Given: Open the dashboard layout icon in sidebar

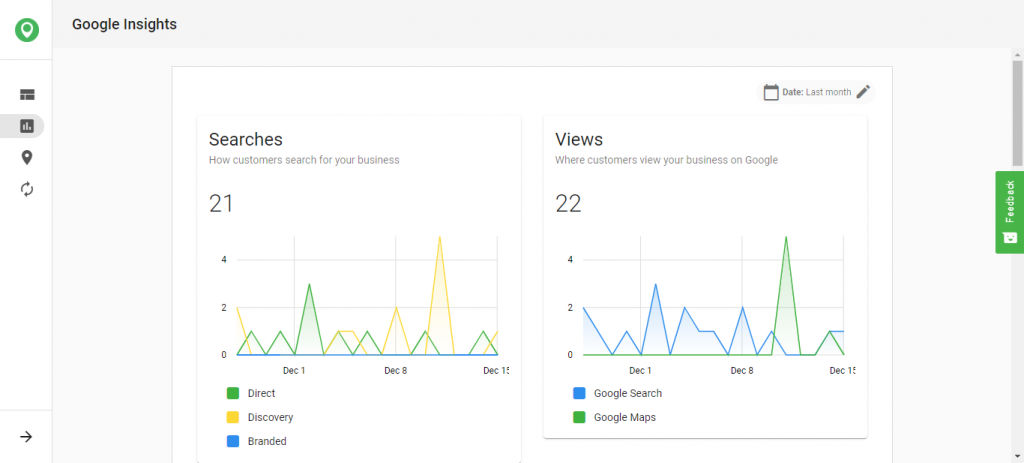Looking at the screenshot, I should click(x=27, y=95).
